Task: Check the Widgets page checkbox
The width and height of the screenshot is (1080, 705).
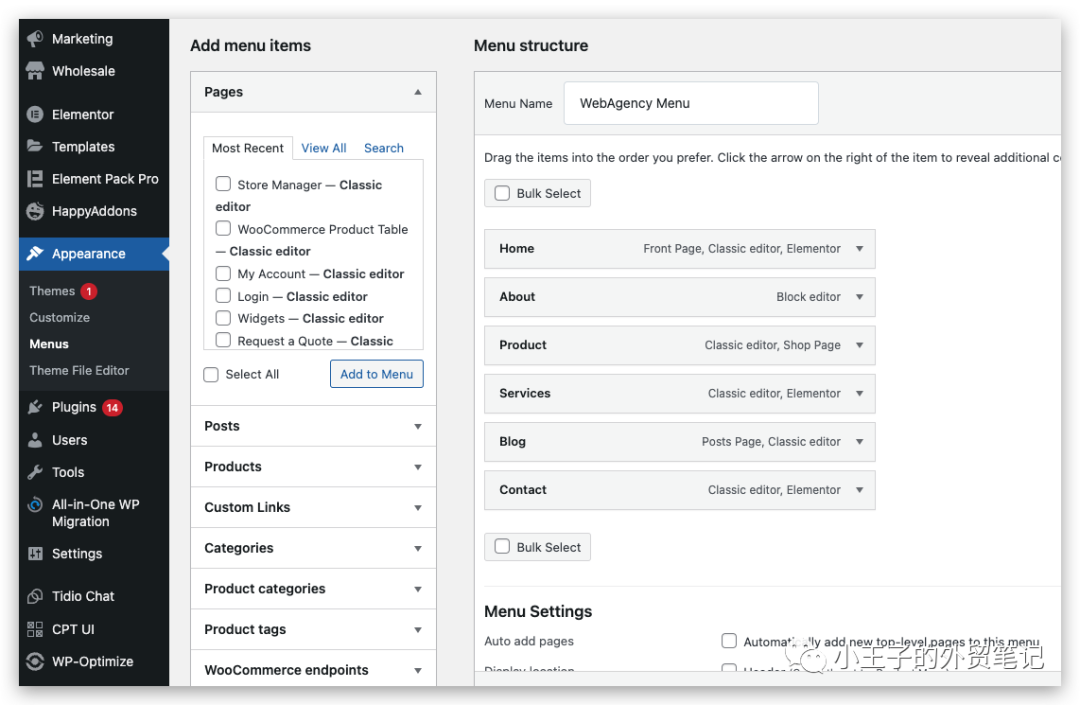Action: [223, 318]
